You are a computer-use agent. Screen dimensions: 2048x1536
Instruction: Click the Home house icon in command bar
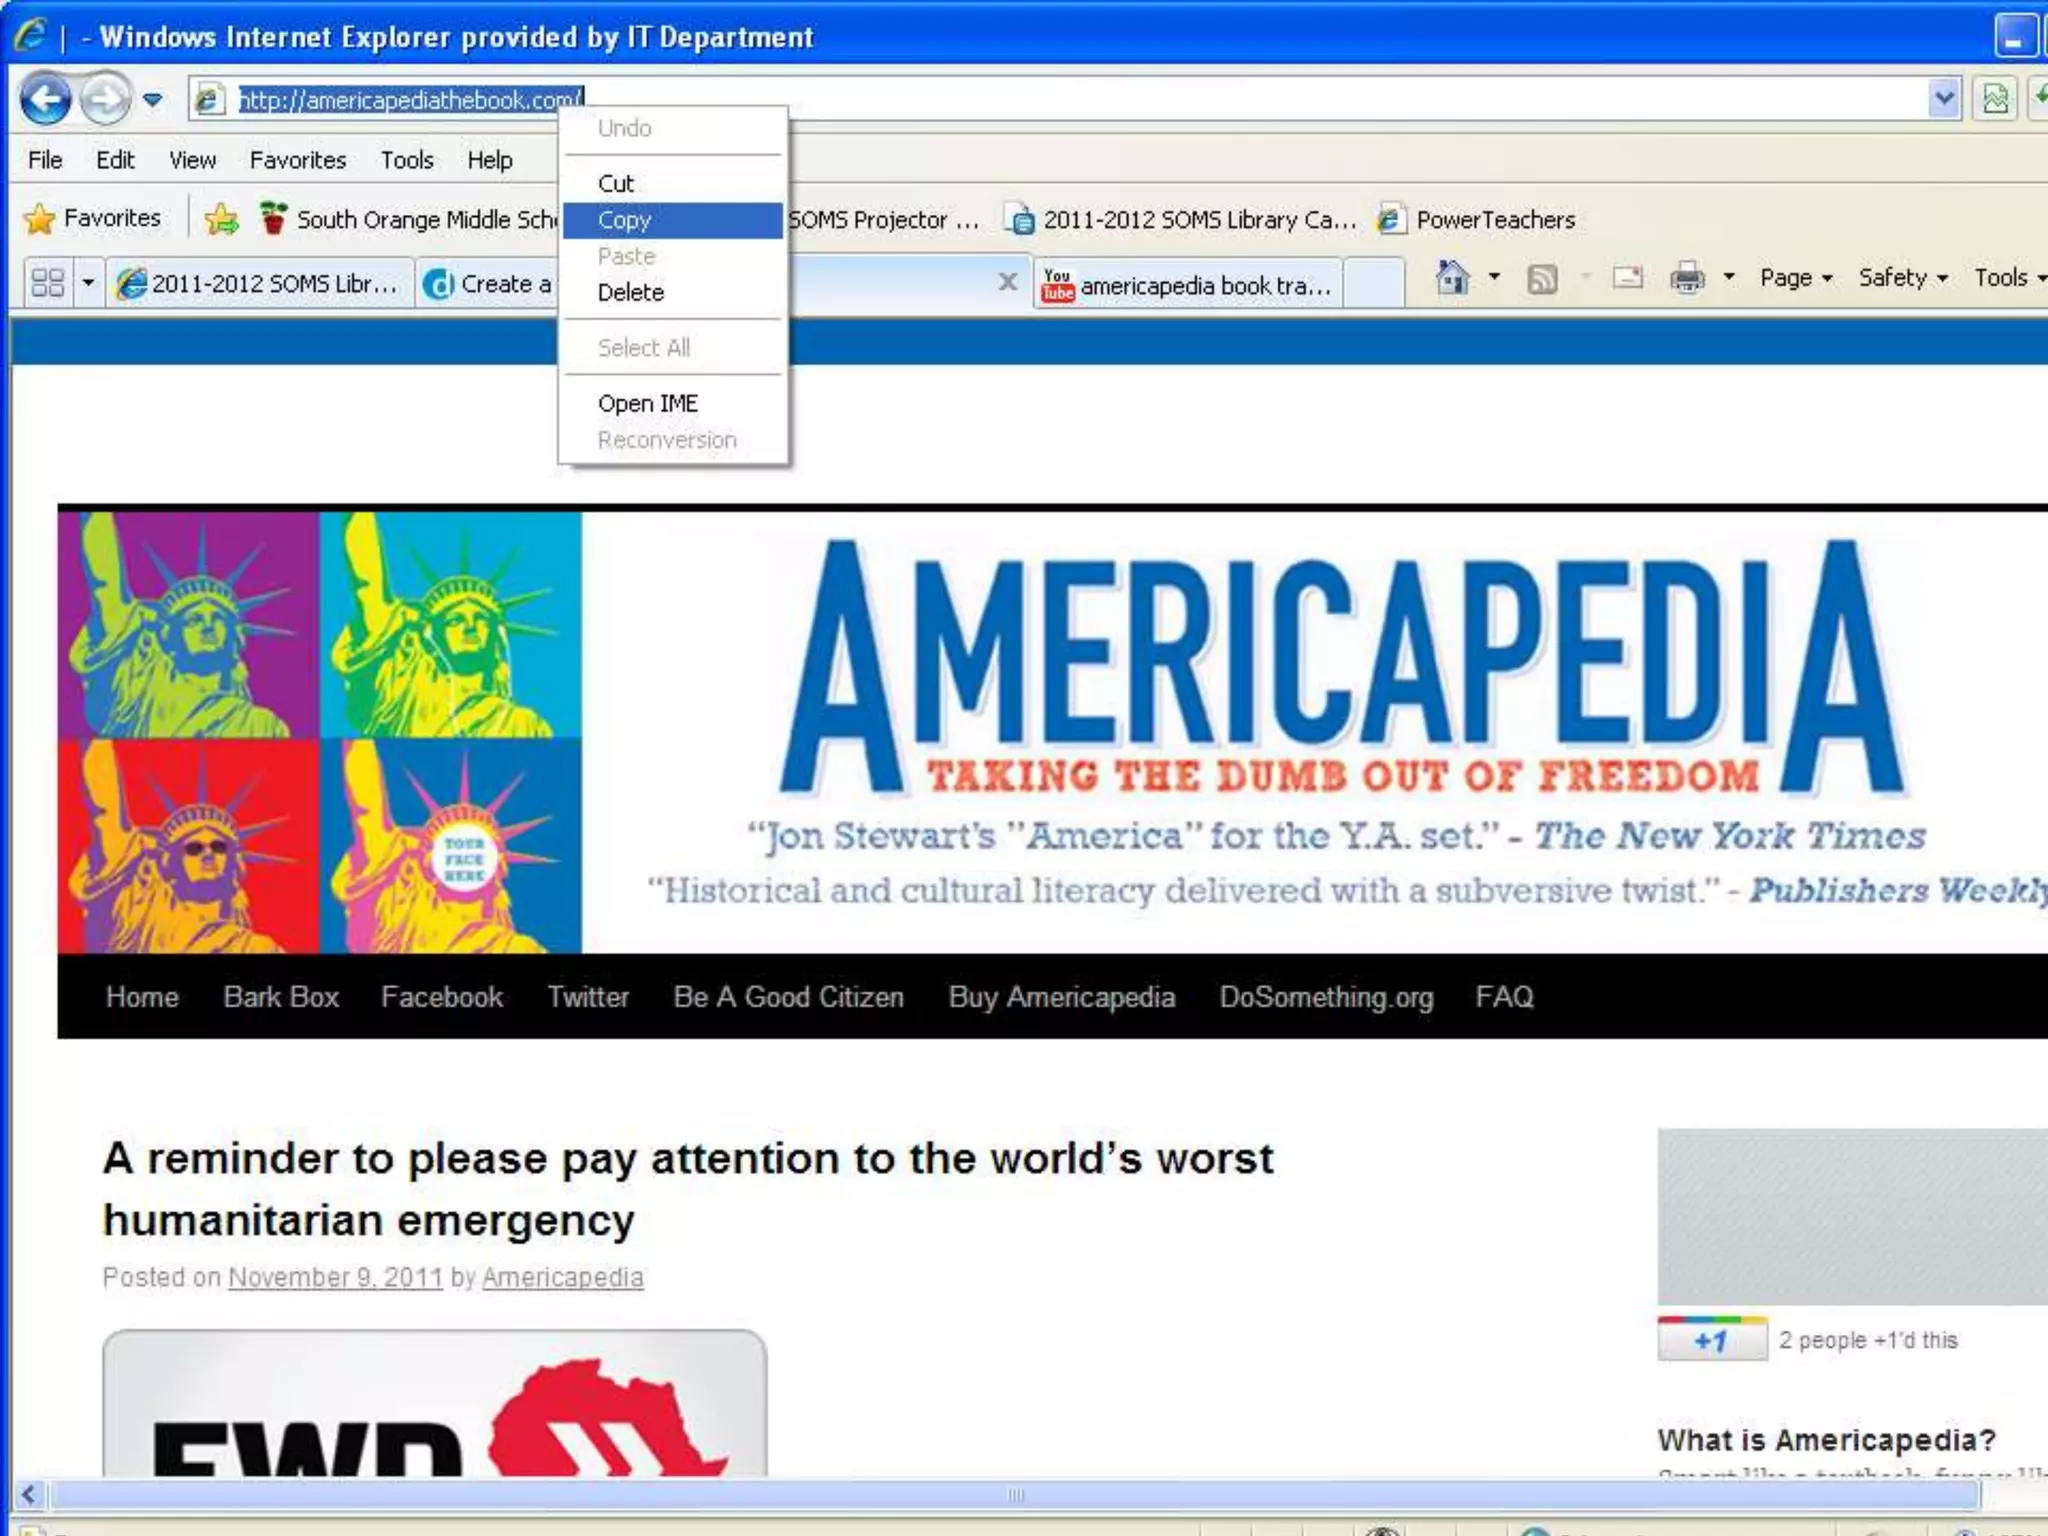[x=1452, y=278]
